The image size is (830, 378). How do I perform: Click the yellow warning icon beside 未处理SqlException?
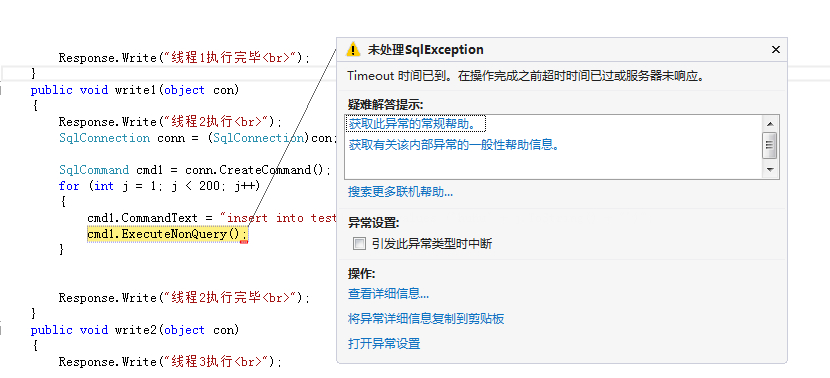pos(353,50)
